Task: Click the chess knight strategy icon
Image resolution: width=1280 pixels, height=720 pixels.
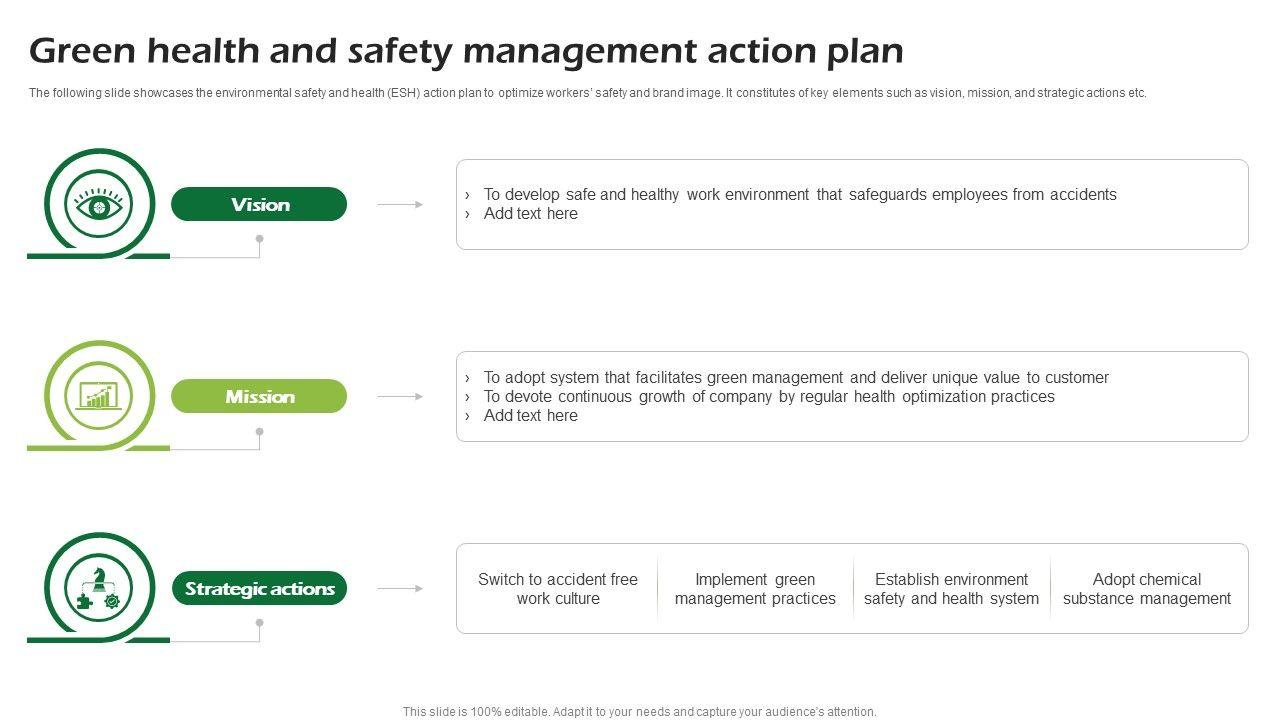Action: [98, 588]
